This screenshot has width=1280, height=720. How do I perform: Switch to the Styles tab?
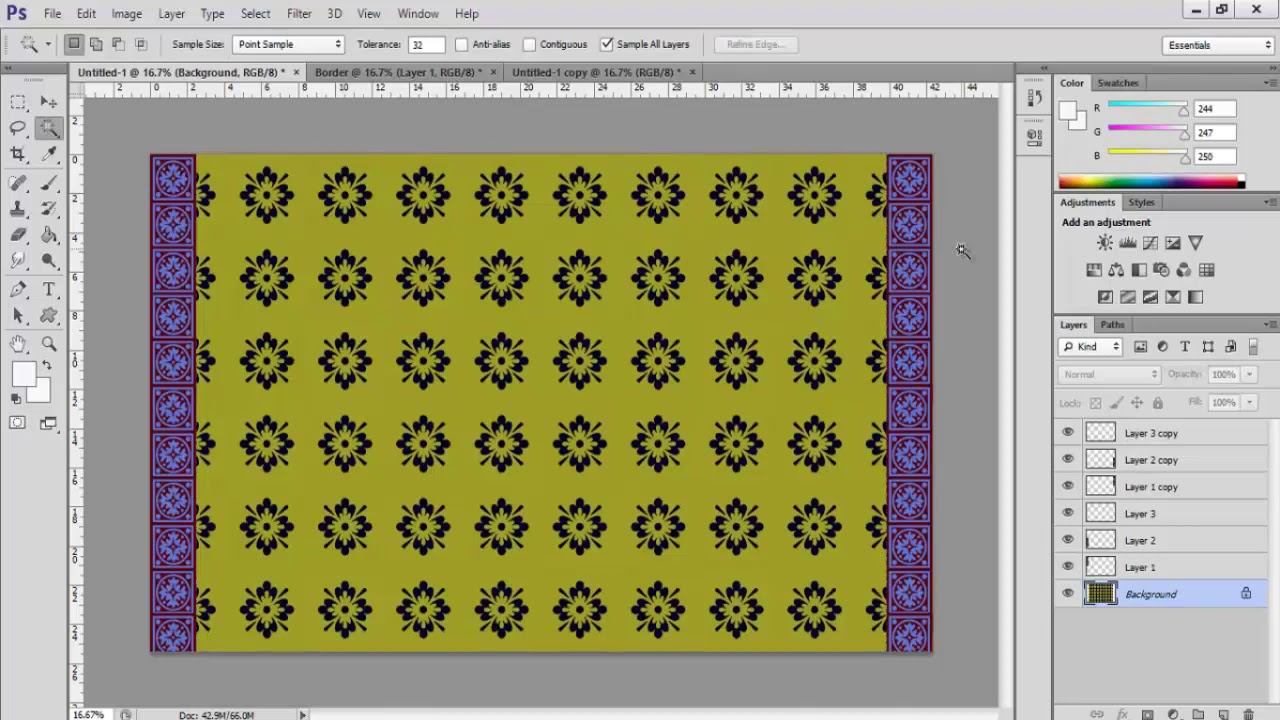coord(1141,202)
